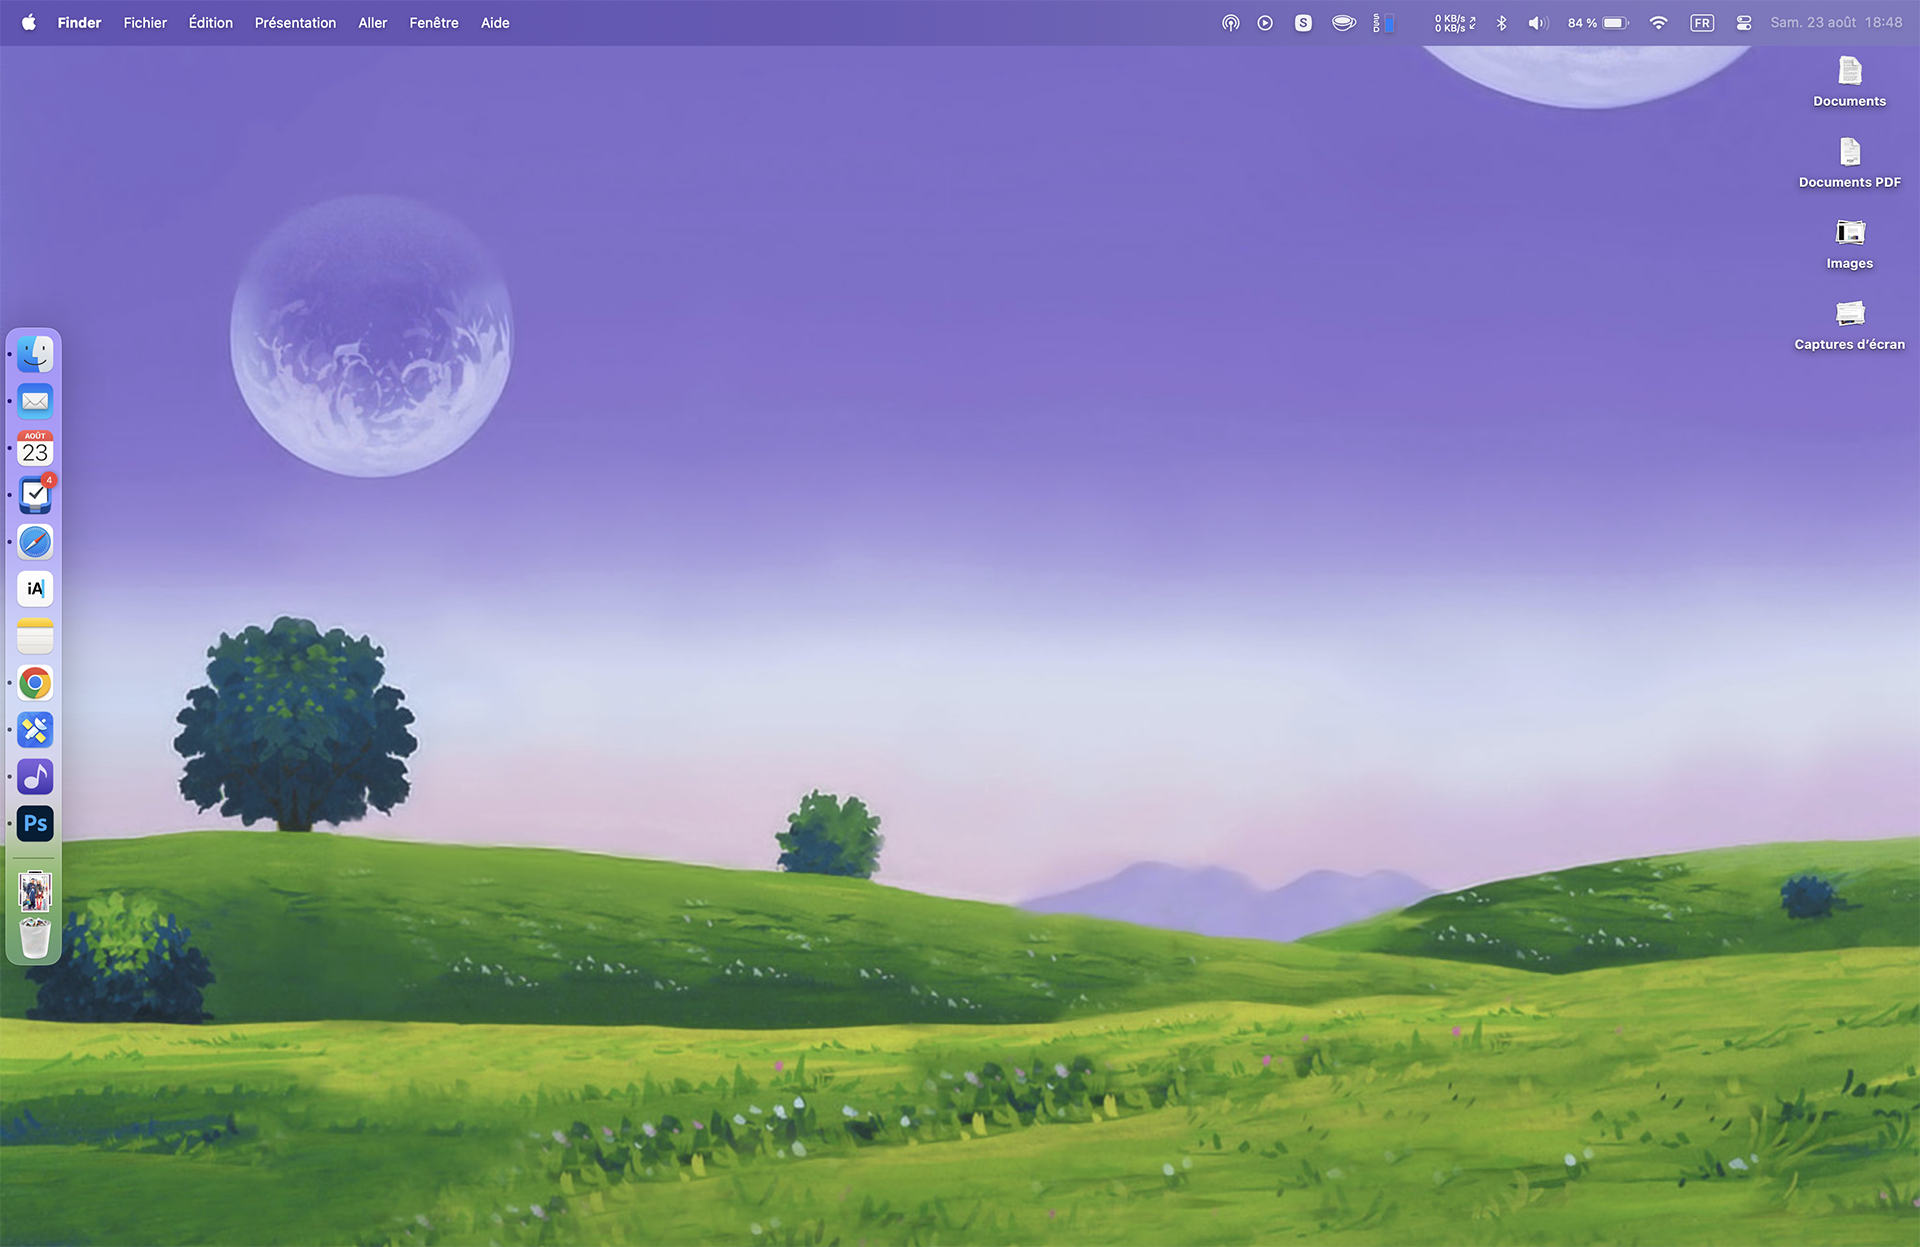This screenshot has height=1247, width=1920.
Task: Open the Notes app in the Dock
Action: pos(35,636)
